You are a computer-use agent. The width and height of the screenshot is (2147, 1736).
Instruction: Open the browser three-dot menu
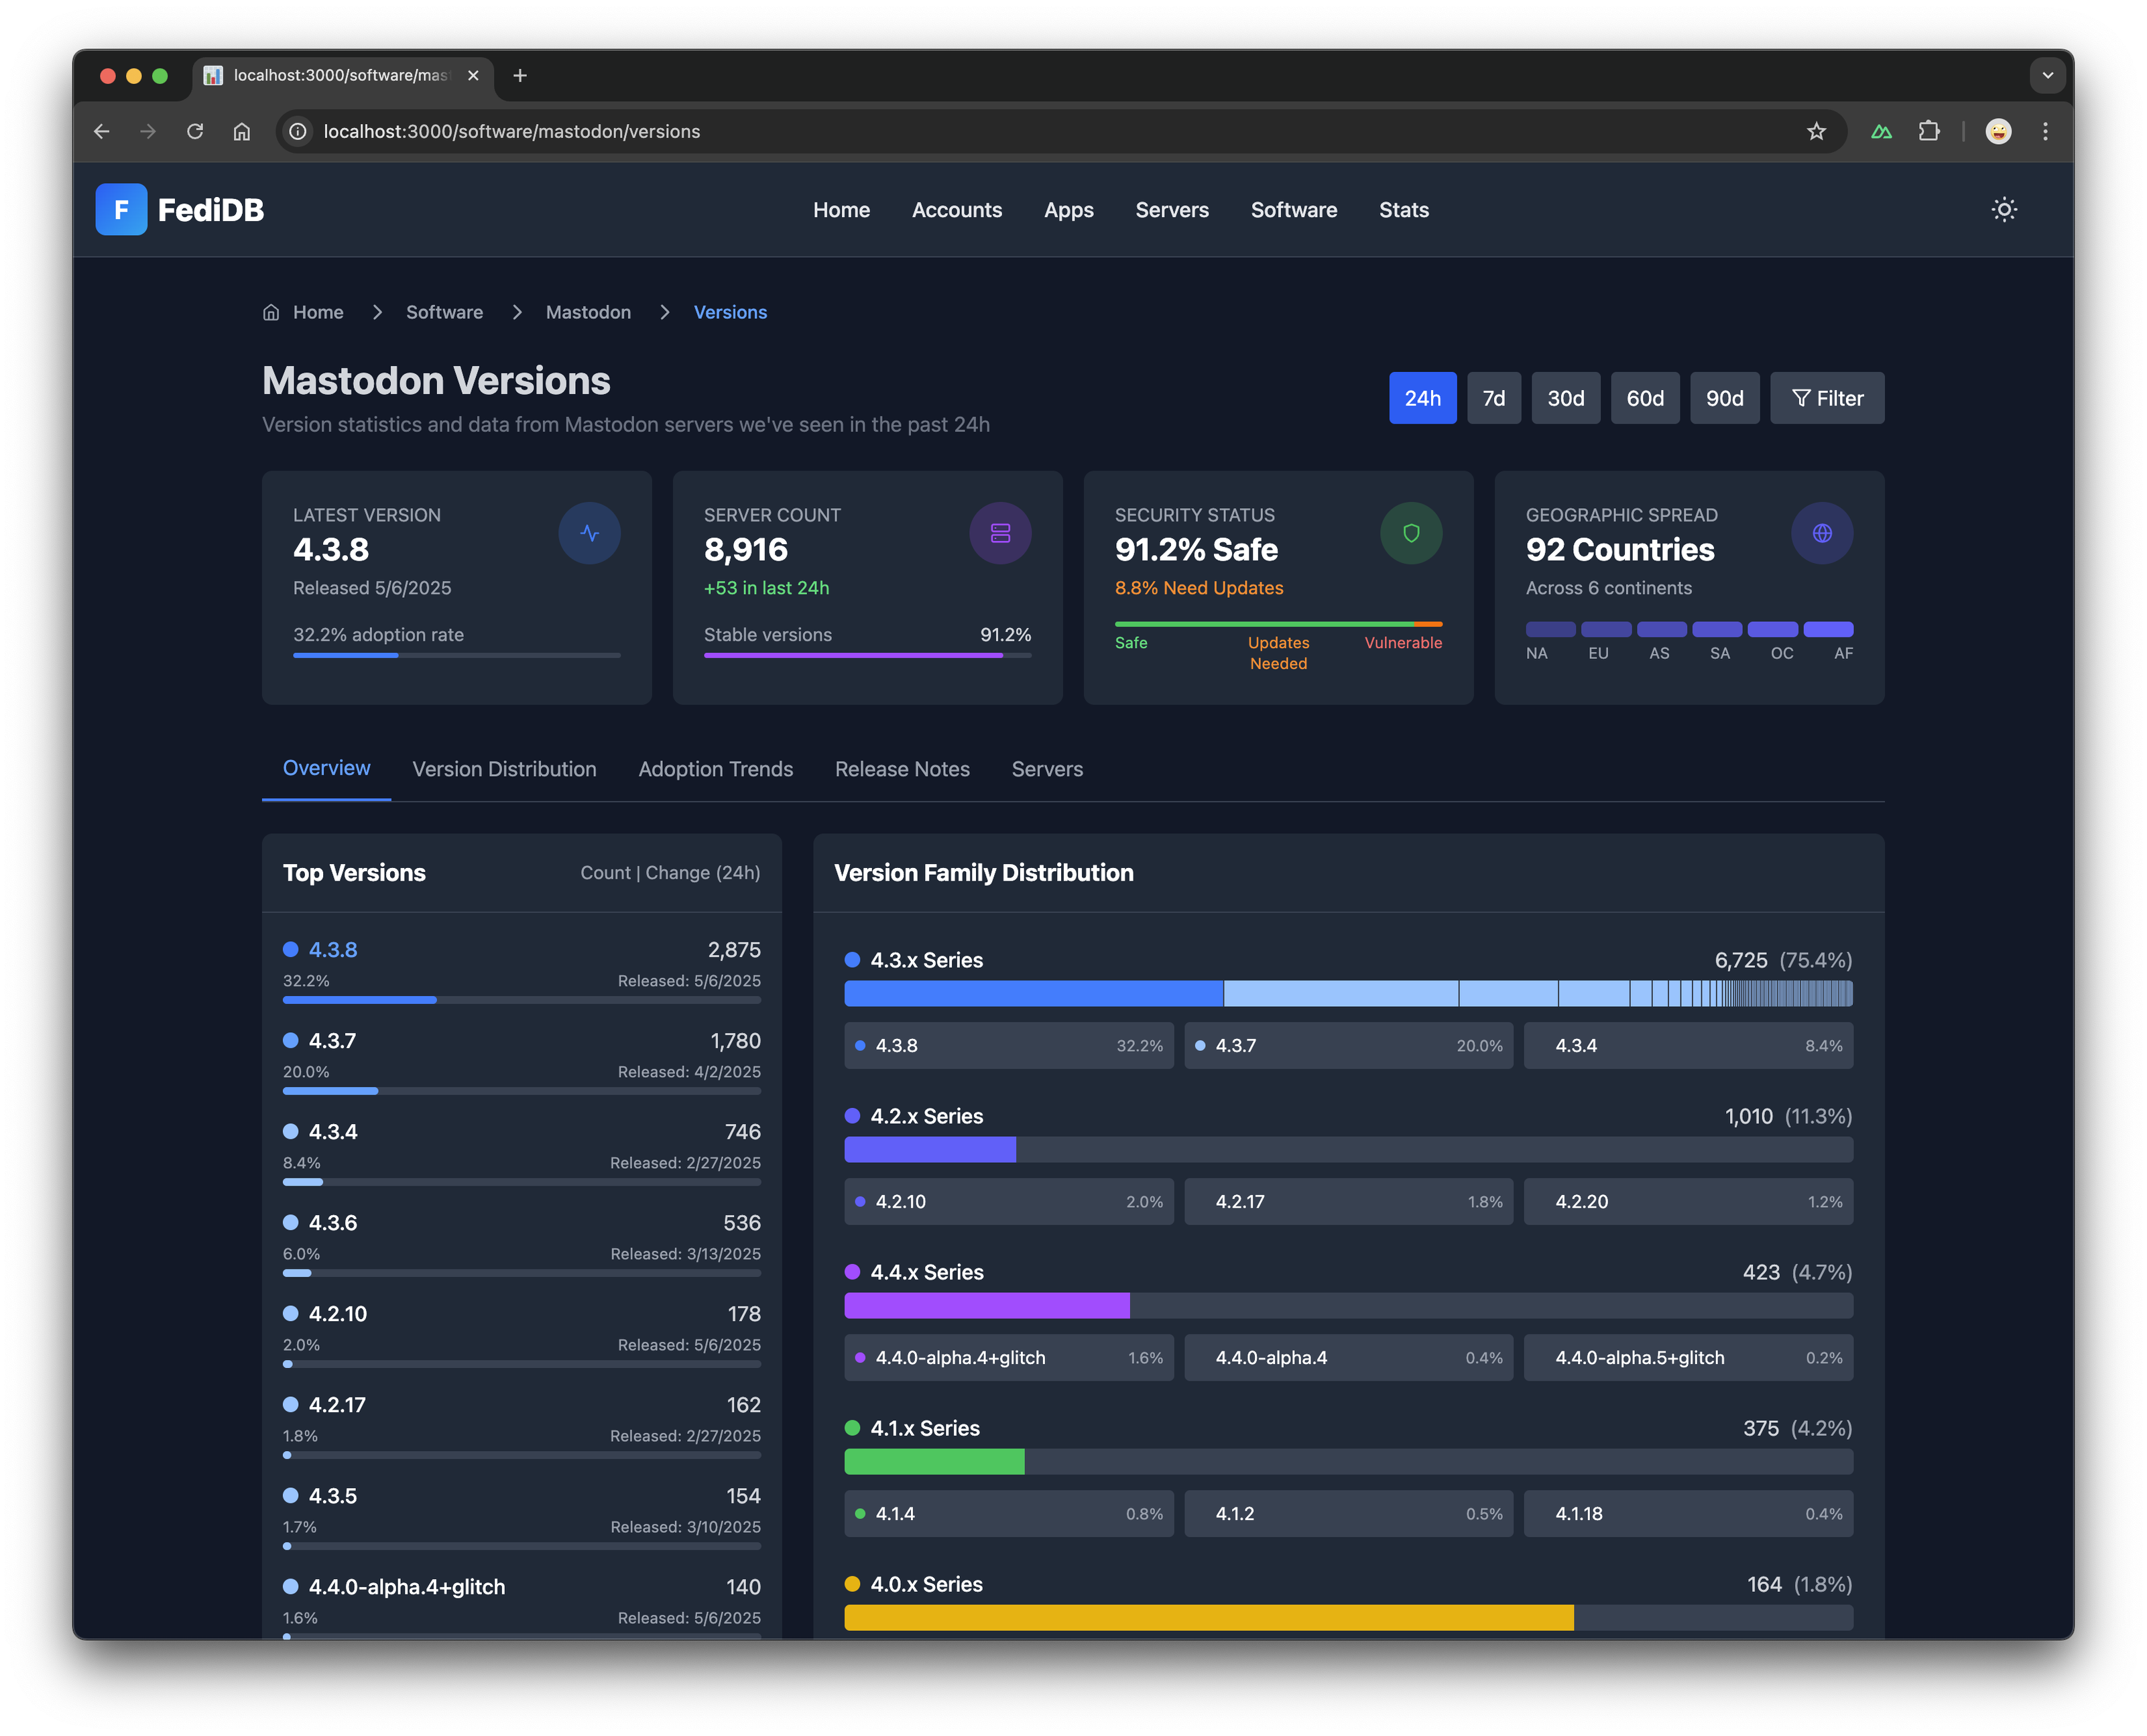coord(2045,131)
